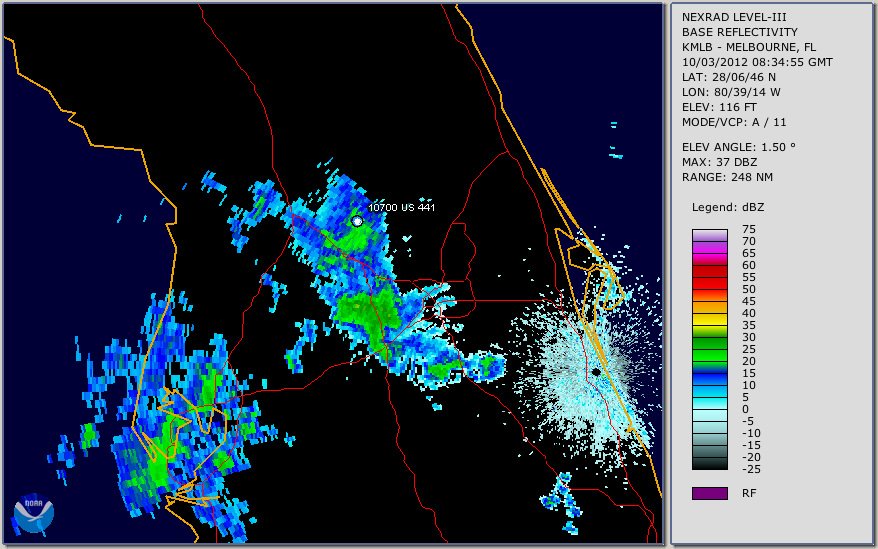Click the 10 dBZ blue legend band

[709, 379]
